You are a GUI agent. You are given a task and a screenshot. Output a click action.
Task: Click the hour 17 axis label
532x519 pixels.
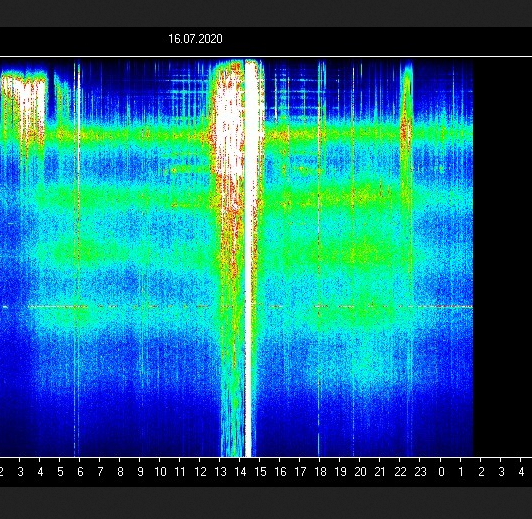(x=300, y=472)
